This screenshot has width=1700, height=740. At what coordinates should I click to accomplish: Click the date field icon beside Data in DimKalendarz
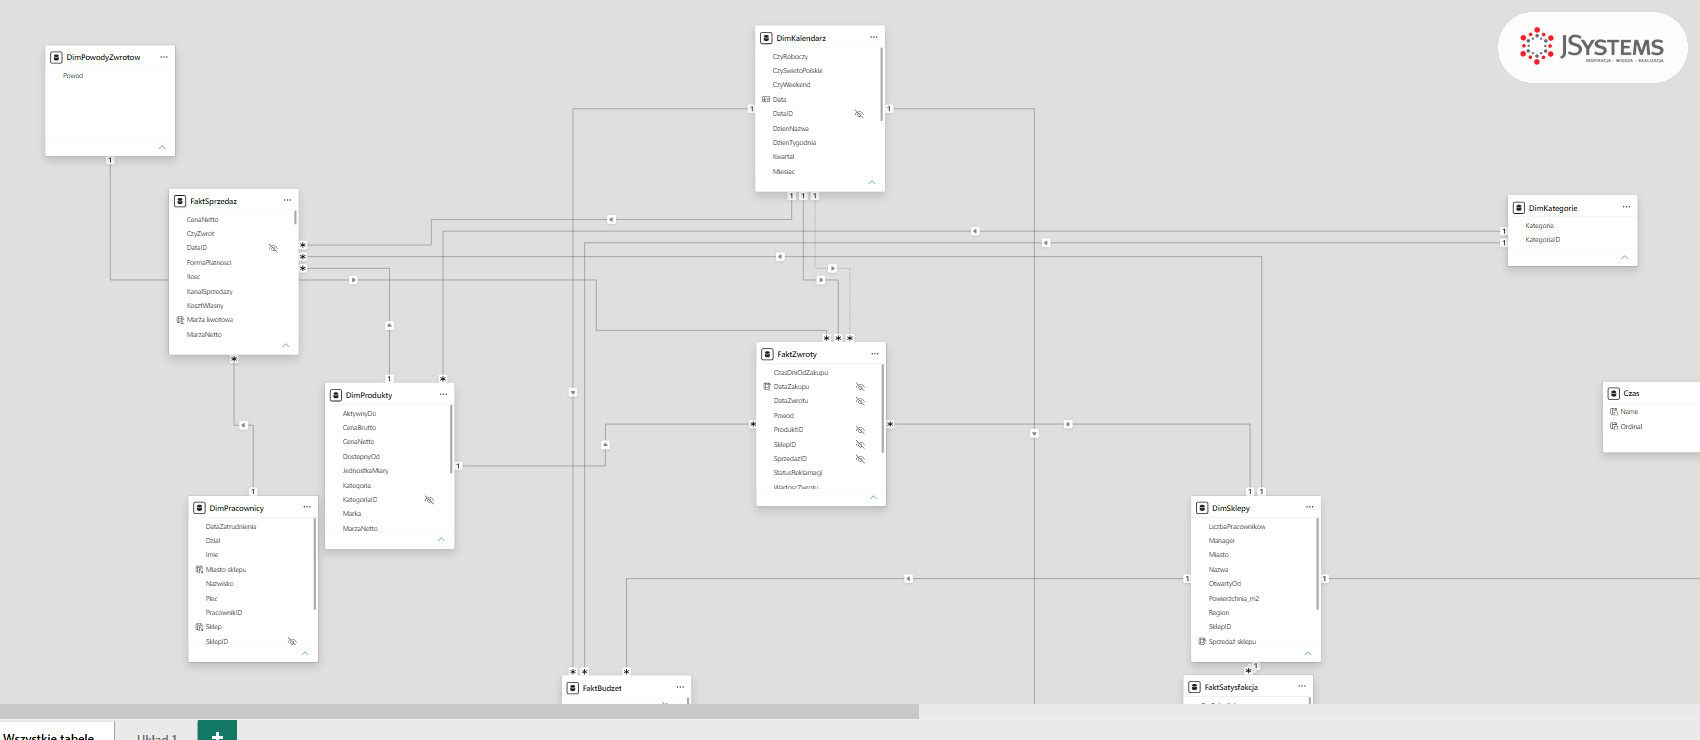click(766, 99)
